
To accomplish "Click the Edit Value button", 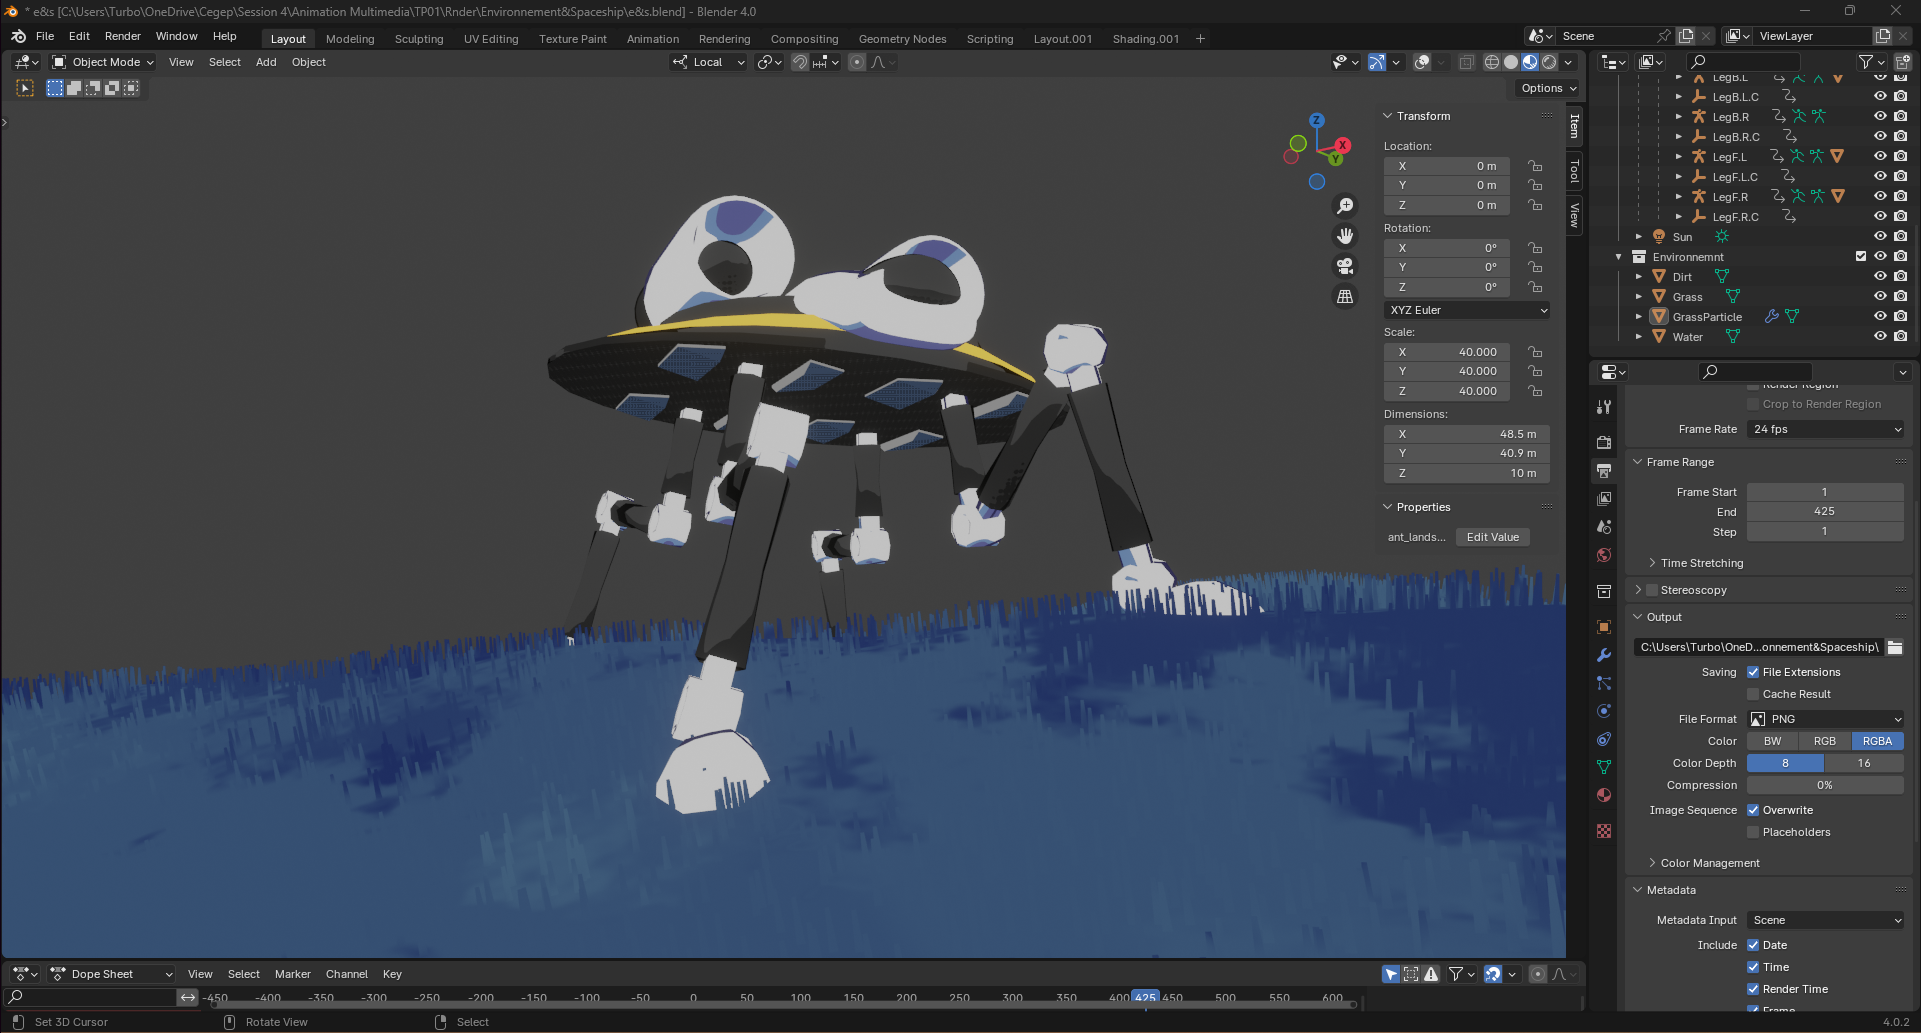I will (1492, 537).
